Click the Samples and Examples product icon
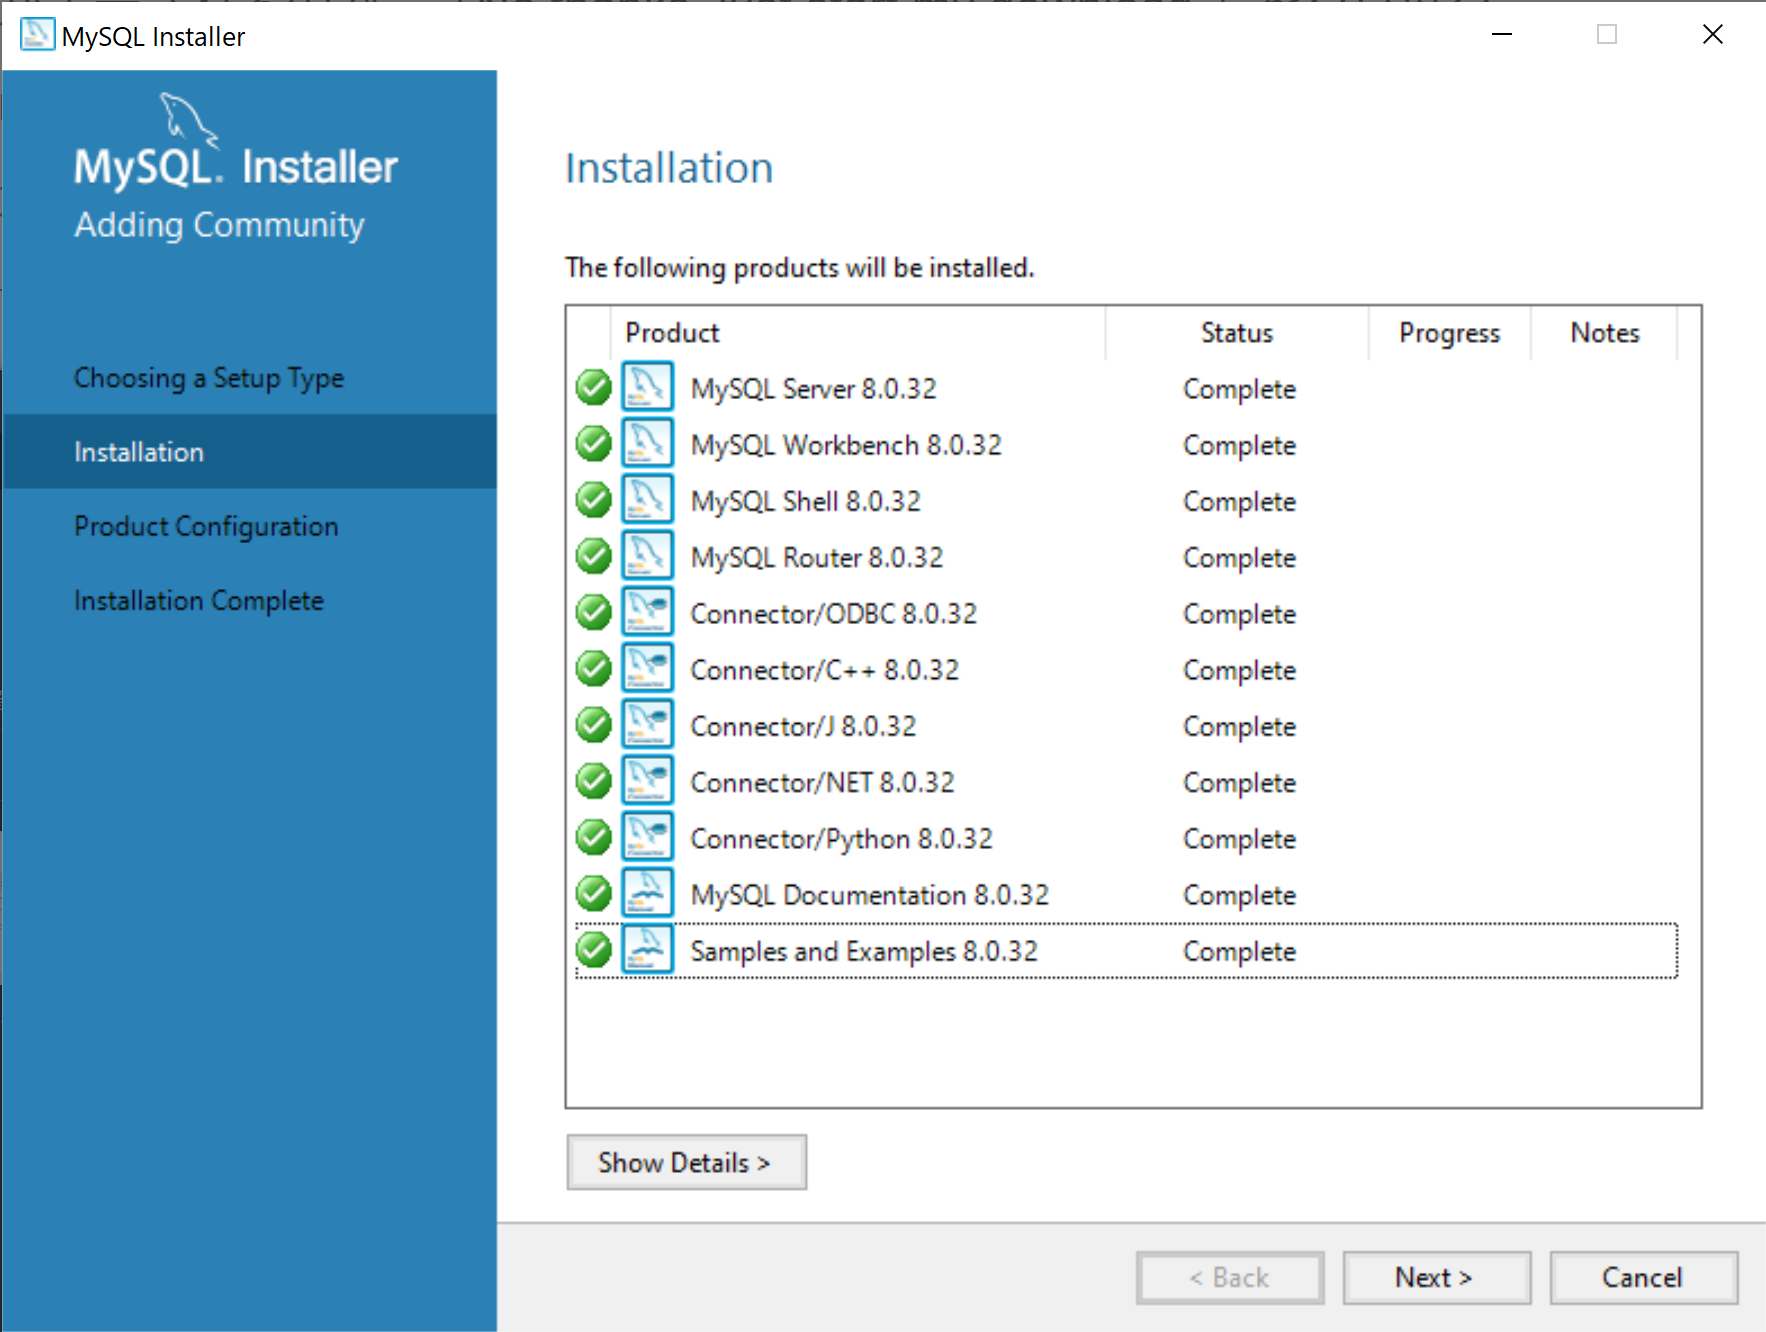This screenshot has width=1766, height=1332. pos(647,949)
